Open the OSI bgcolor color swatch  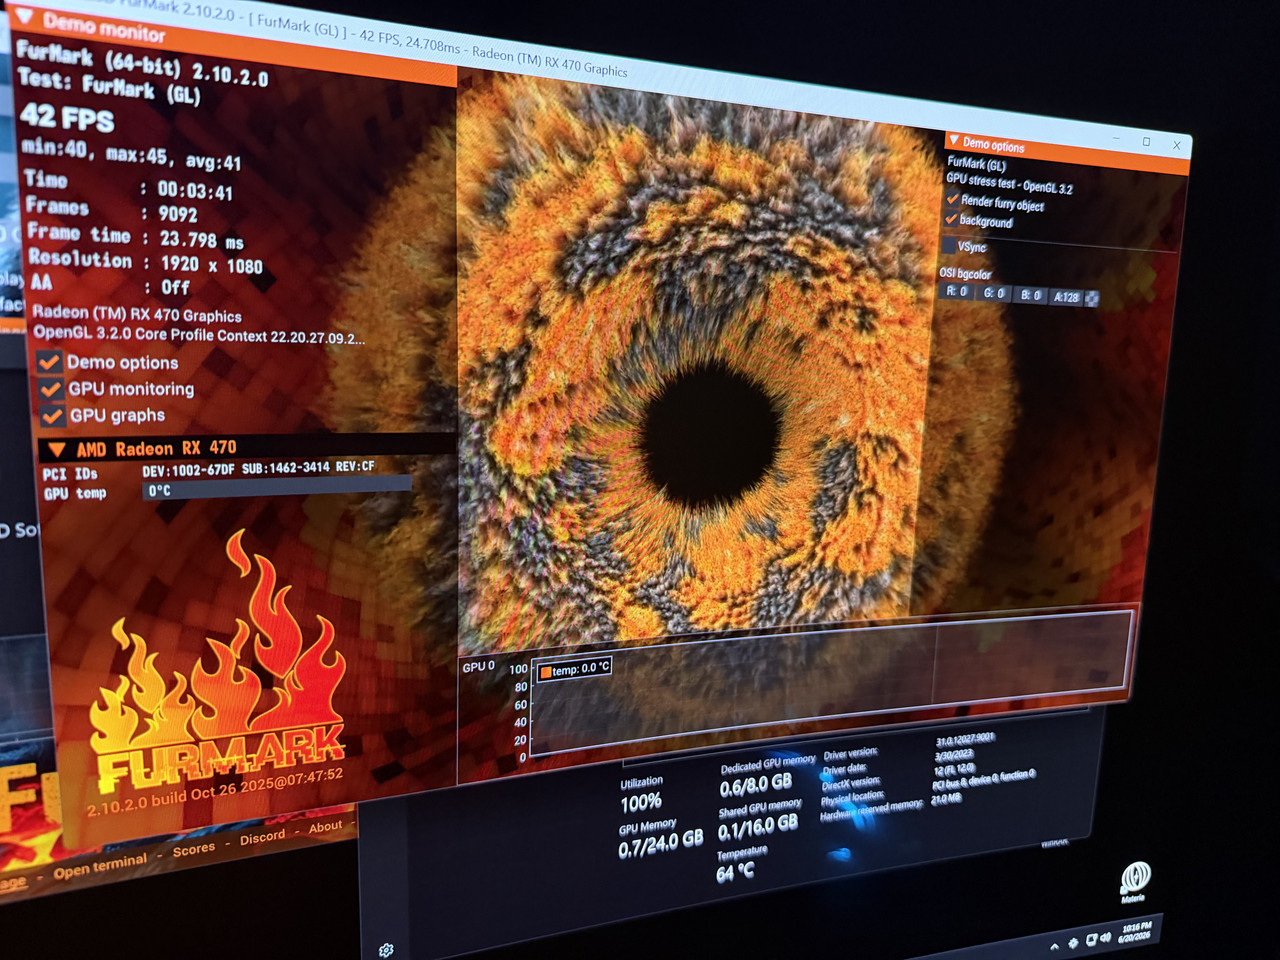tap(1092, 299)
